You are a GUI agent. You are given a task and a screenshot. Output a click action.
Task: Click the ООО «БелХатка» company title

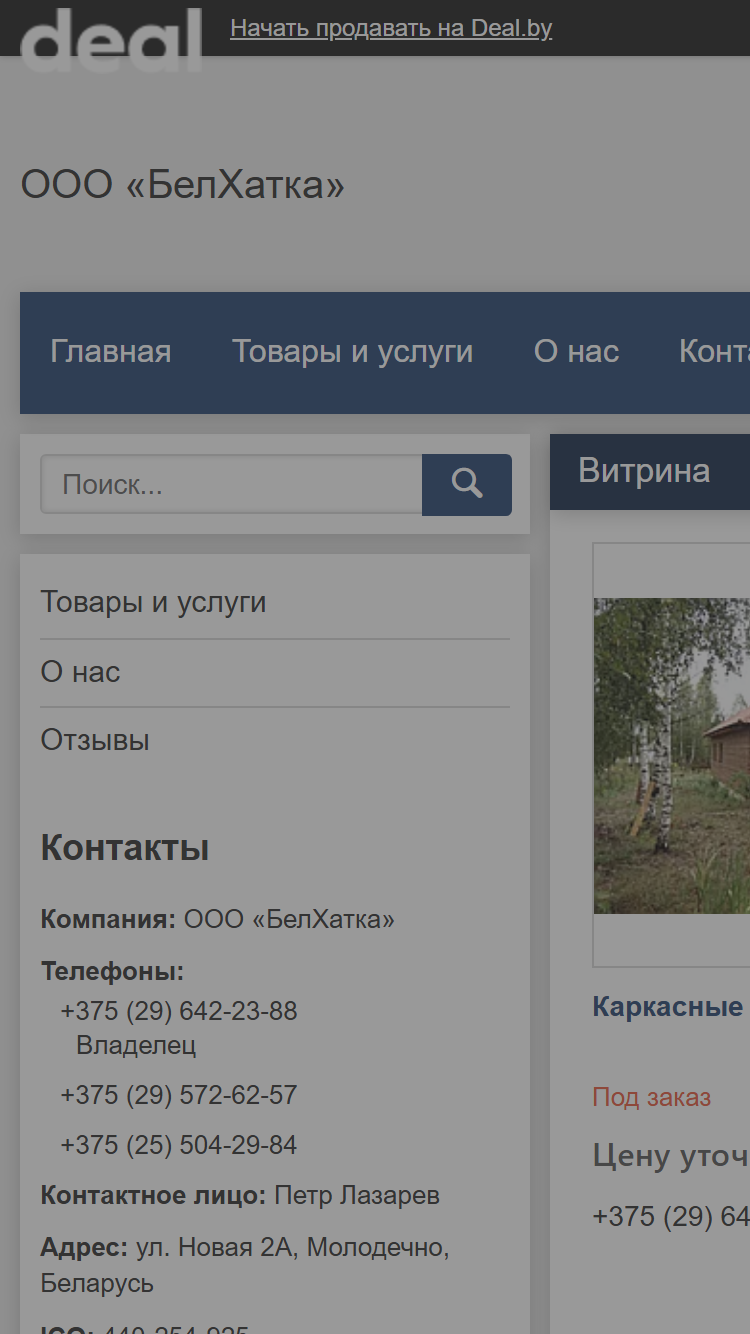pyautogui.click(x=183, y=185)
